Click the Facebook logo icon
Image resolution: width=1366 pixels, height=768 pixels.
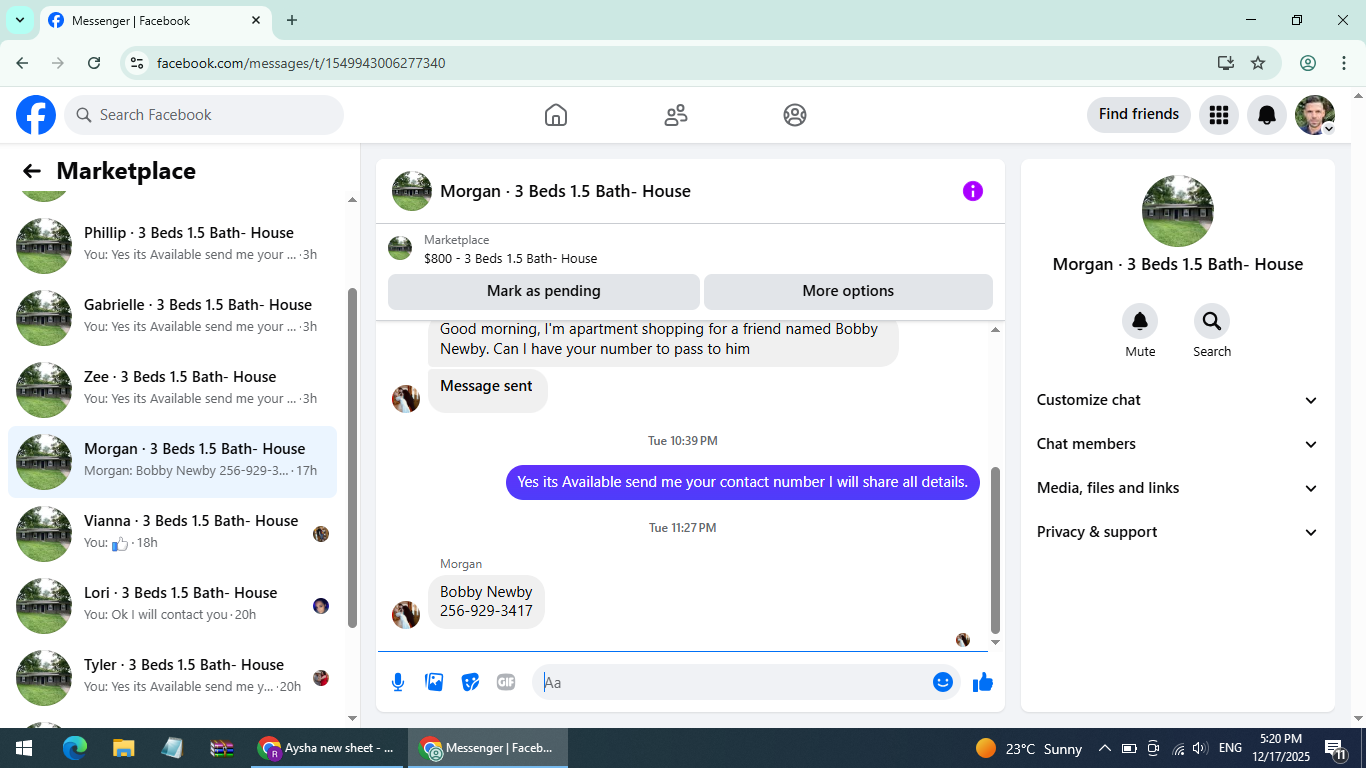coord(36,115)
